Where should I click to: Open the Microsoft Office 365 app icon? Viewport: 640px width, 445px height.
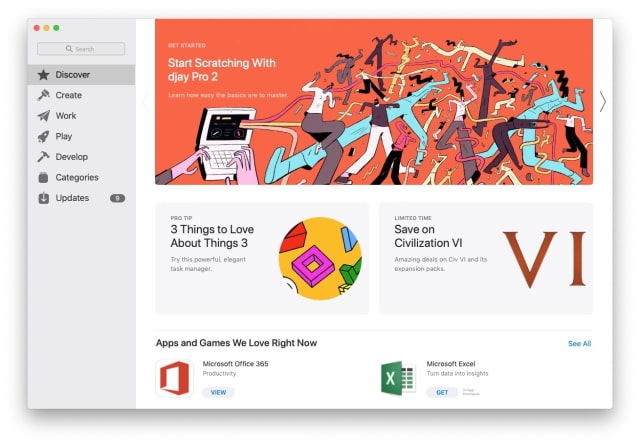[x=175, y=378]
